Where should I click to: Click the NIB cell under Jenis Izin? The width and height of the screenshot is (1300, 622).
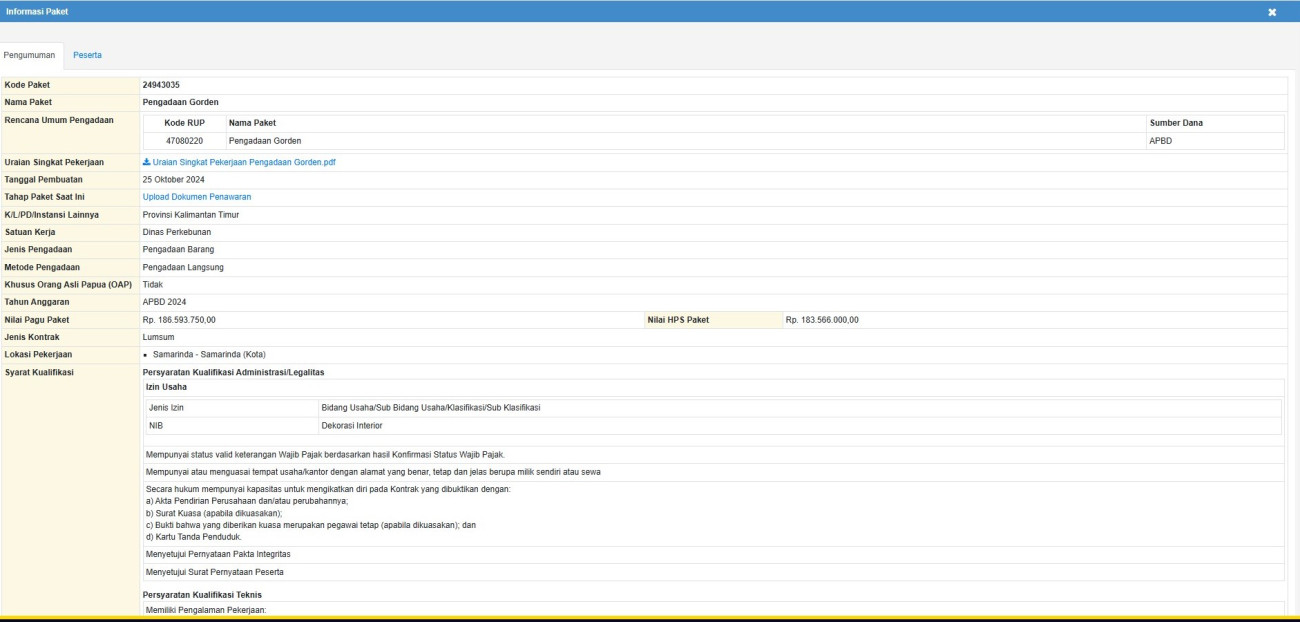tap(156, 425)
